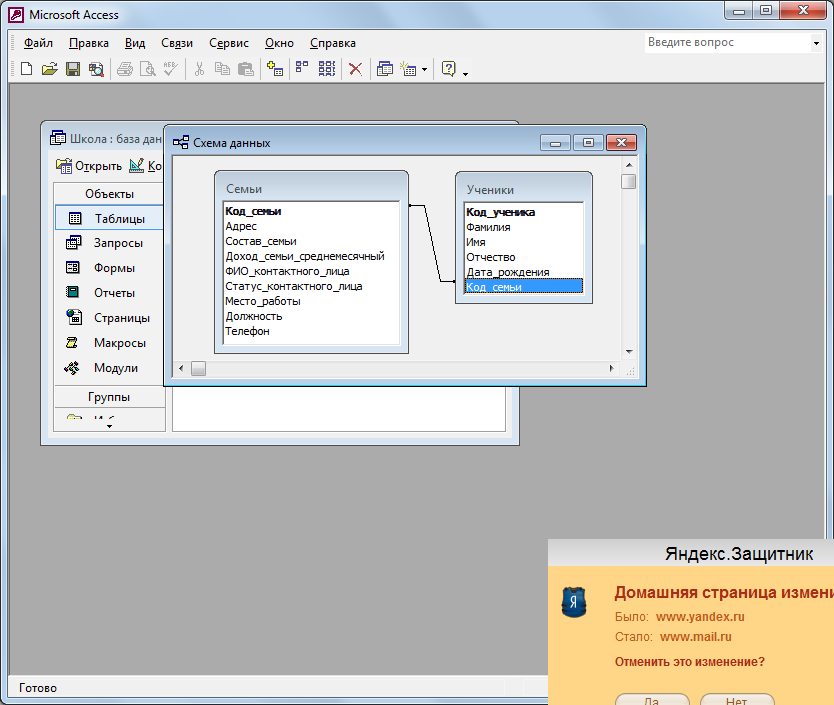
Task: Click the Save icon in the toolbar
Action: (x=73, y=69)
